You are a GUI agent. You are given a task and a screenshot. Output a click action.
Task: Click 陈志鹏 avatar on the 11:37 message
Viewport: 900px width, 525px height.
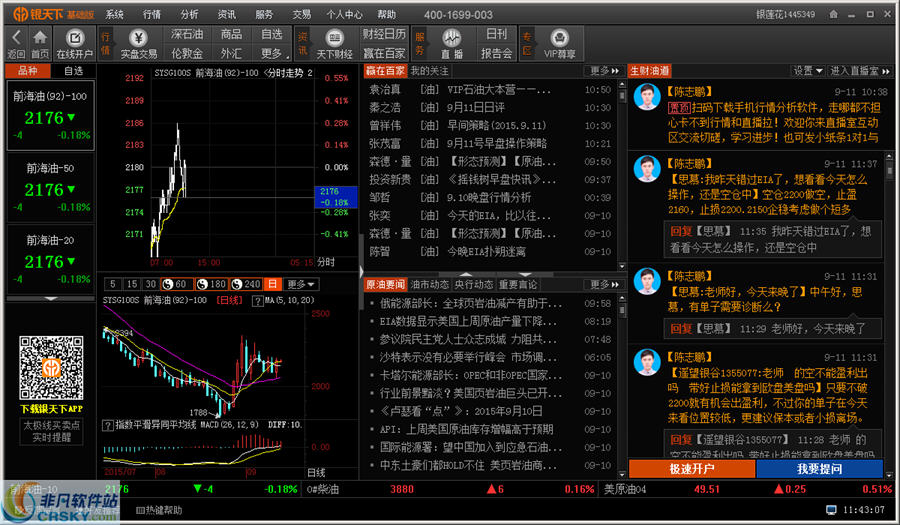pyautogui.click(x=647, y=169)
